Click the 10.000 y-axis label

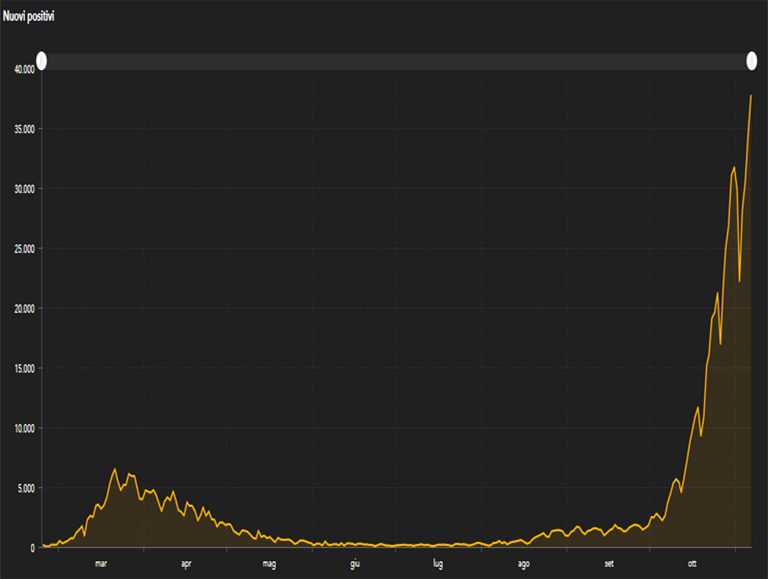[24, 429]
